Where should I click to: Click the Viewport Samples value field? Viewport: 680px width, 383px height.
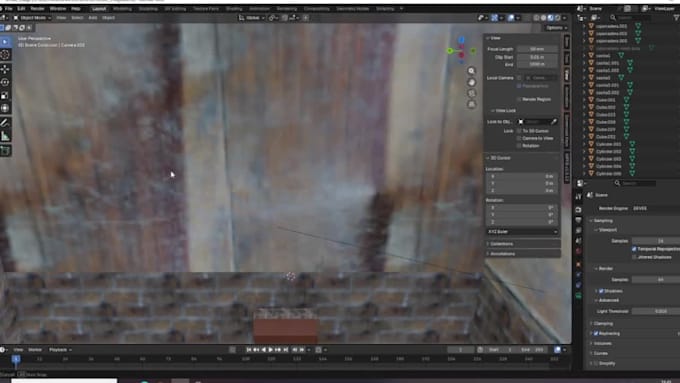pos(656,241)
